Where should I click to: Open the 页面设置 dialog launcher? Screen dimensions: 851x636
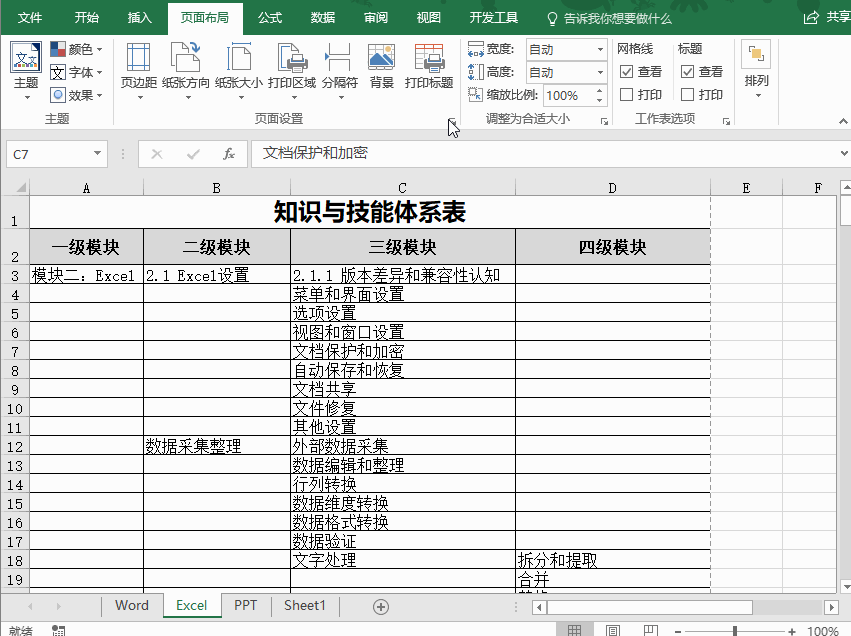pos(452,121)
